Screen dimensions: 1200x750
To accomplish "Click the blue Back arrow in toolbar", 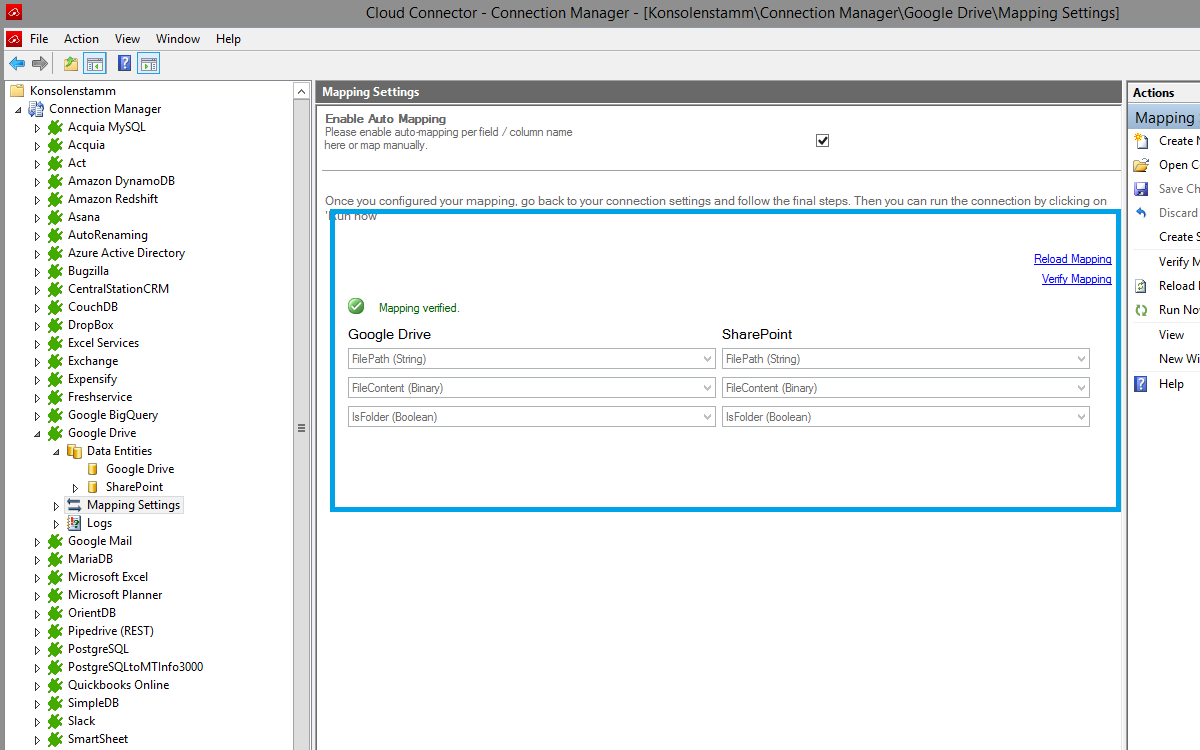I will [x=17, y=64].
